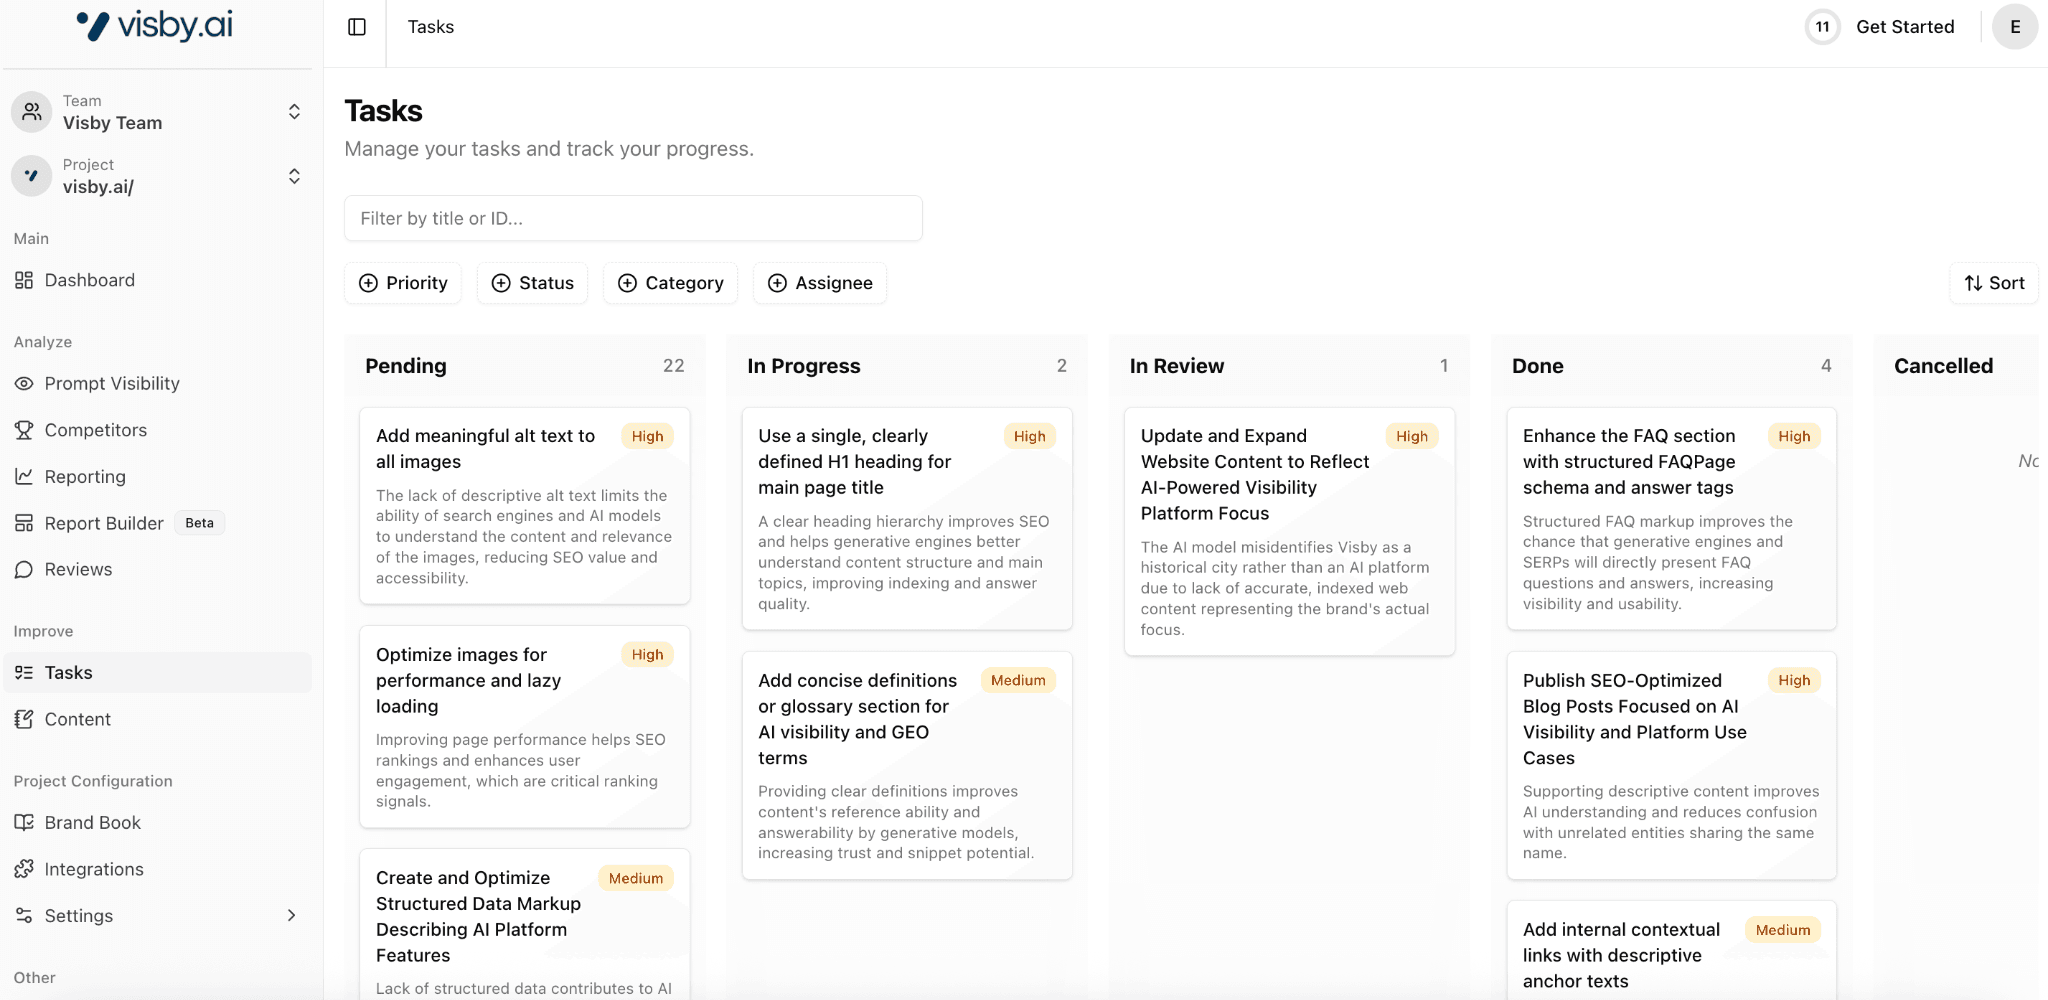Open 'Use a single, clearly defined H1' card
2048x1000 pixels.
pos(907,519)
